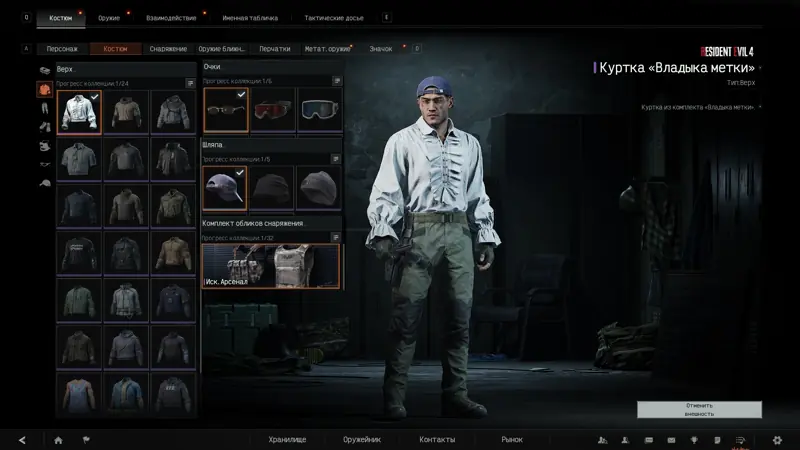Choose the red goggles item

coord(273,110)
